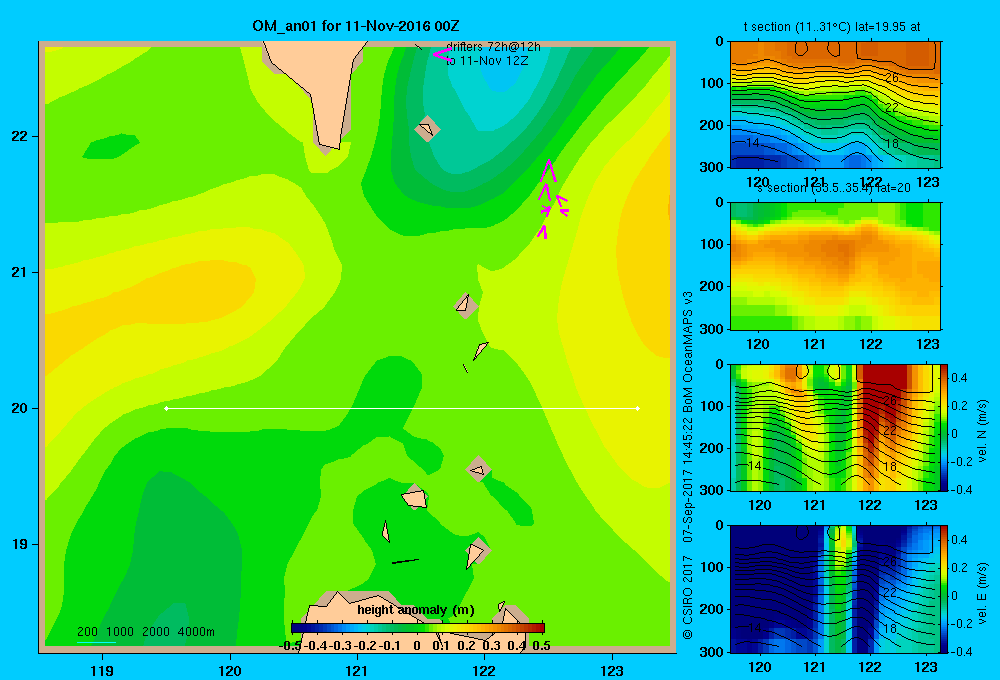Click the southern tip of Taiwan landmass
This screenshot has width=1000, height=680.
(330, 145)
